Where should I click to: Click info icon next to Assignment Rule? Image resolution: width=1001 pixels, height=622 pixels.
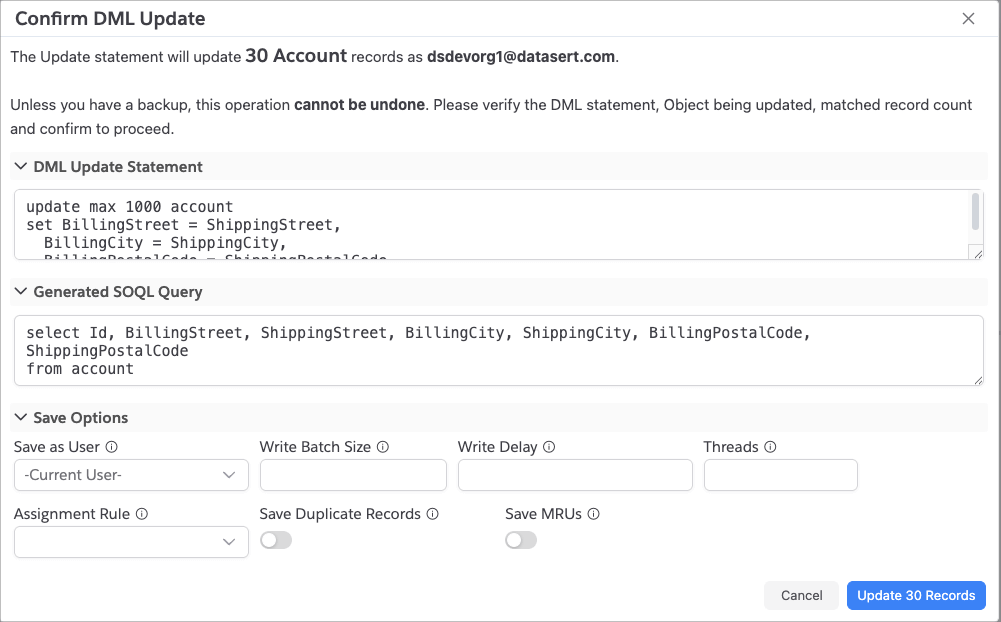[142, 514]
